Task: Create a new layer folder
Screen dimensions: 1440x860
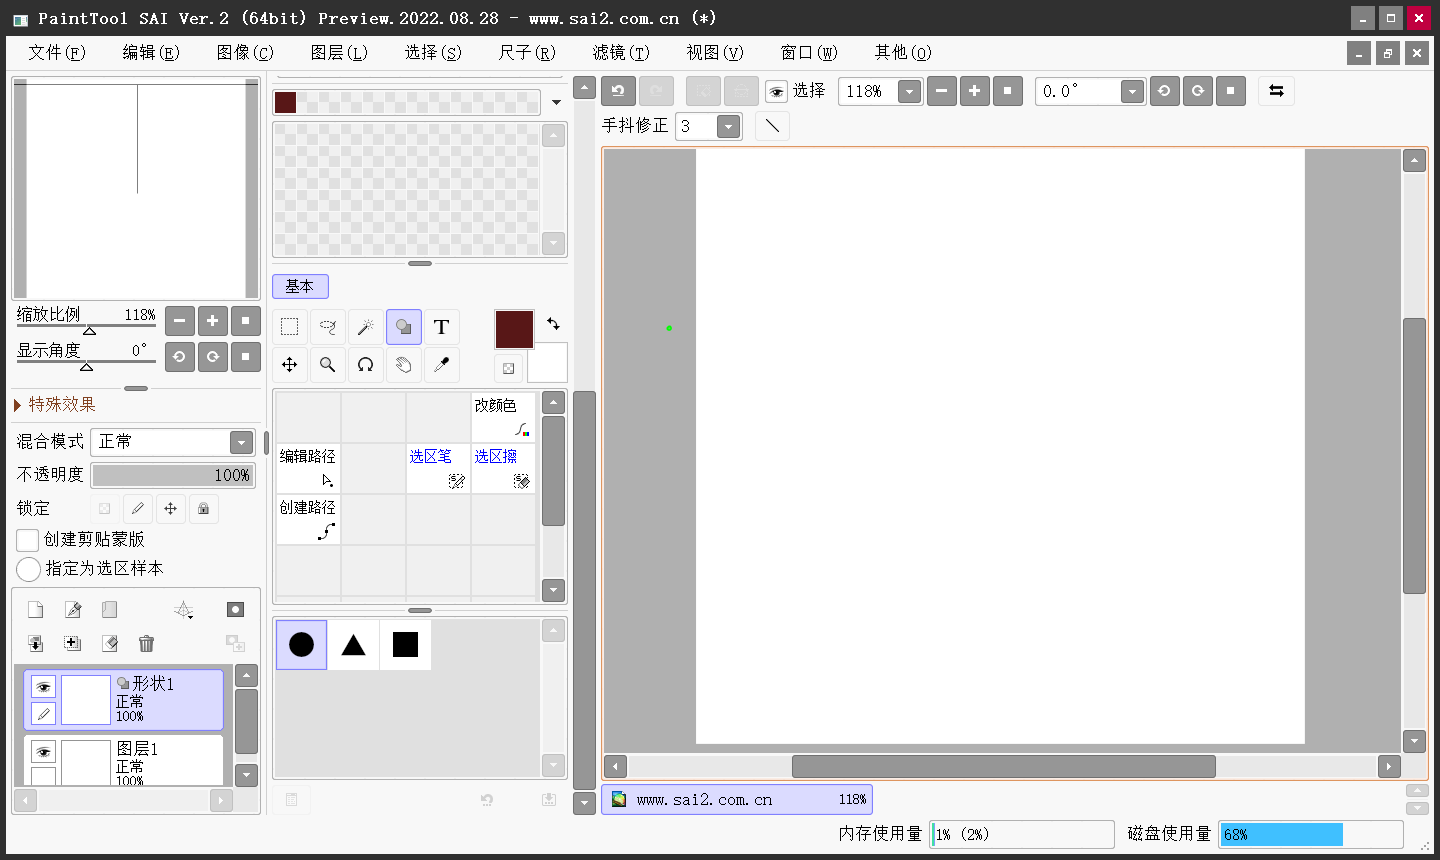Action: click(109, 610)
